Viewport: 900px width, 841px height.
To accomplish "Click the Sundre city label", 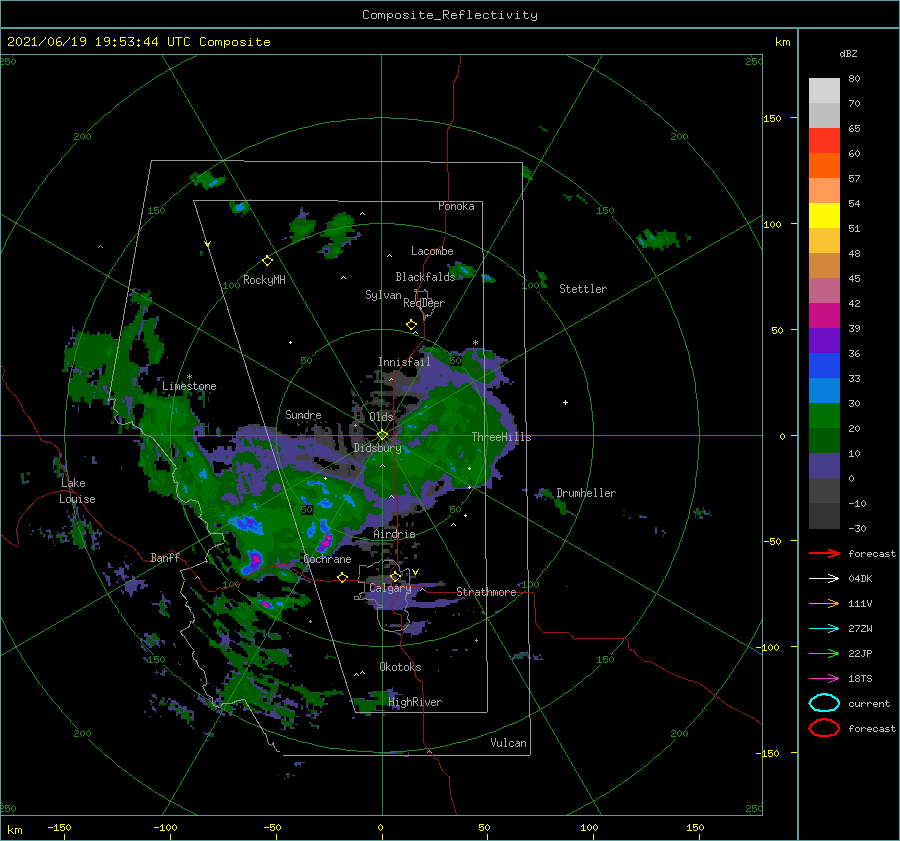I will (303, 414).
